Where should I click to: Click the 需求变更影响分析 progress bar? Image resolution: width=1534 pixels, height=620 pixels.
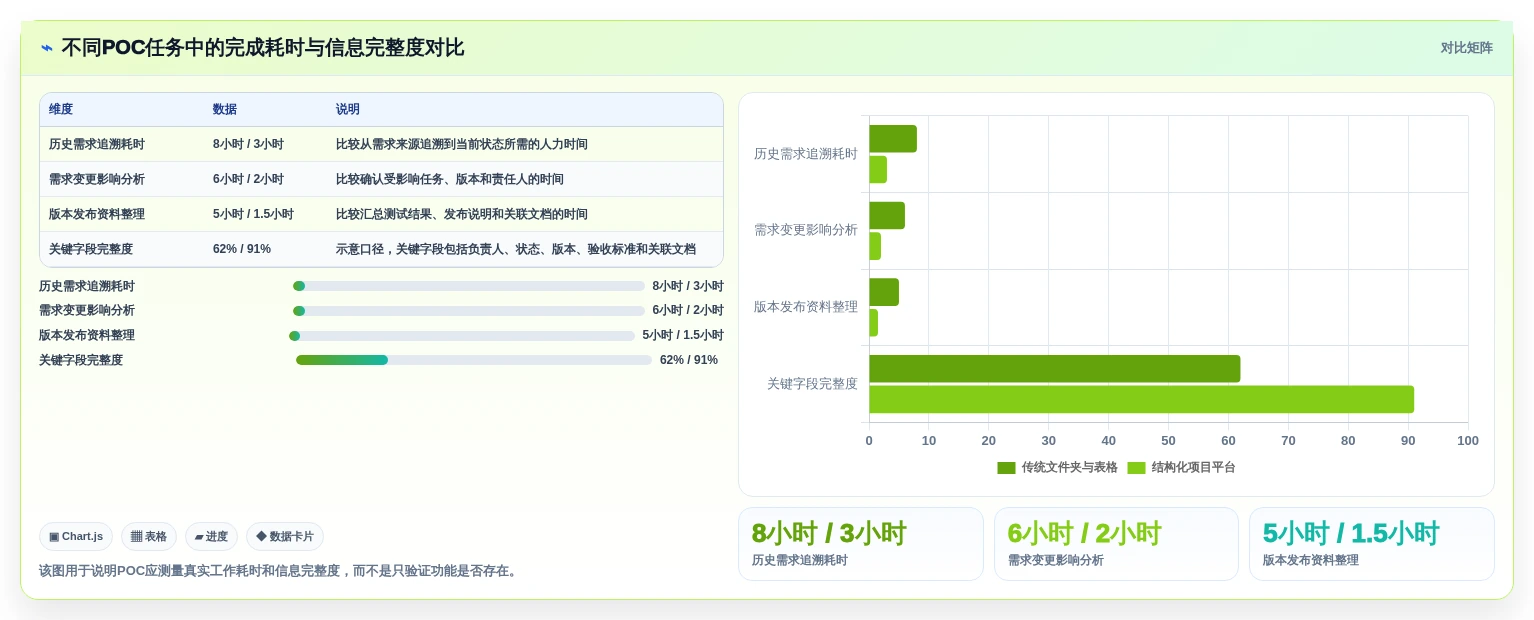(x=469, y=311)
